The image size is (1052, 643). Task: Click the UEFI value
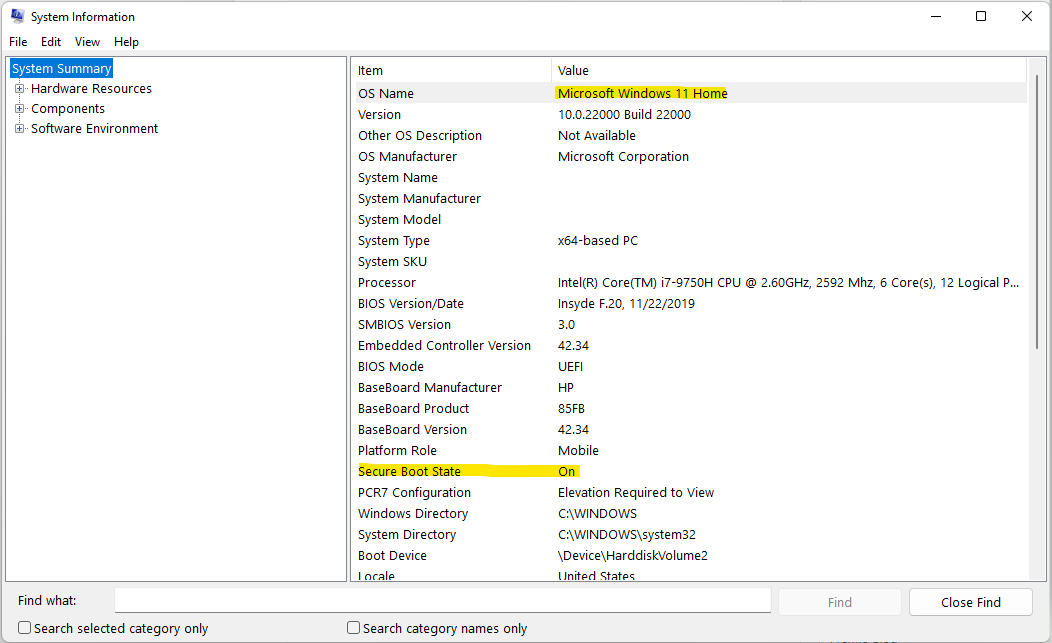[x=570, y=366]
